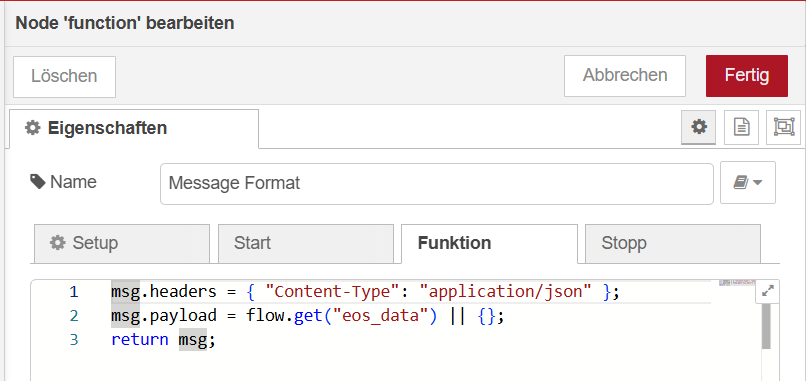This screenshot has height=381, width=806.
Task: Click code line 1 with msg.headers
Action: [x=365, y=292]
